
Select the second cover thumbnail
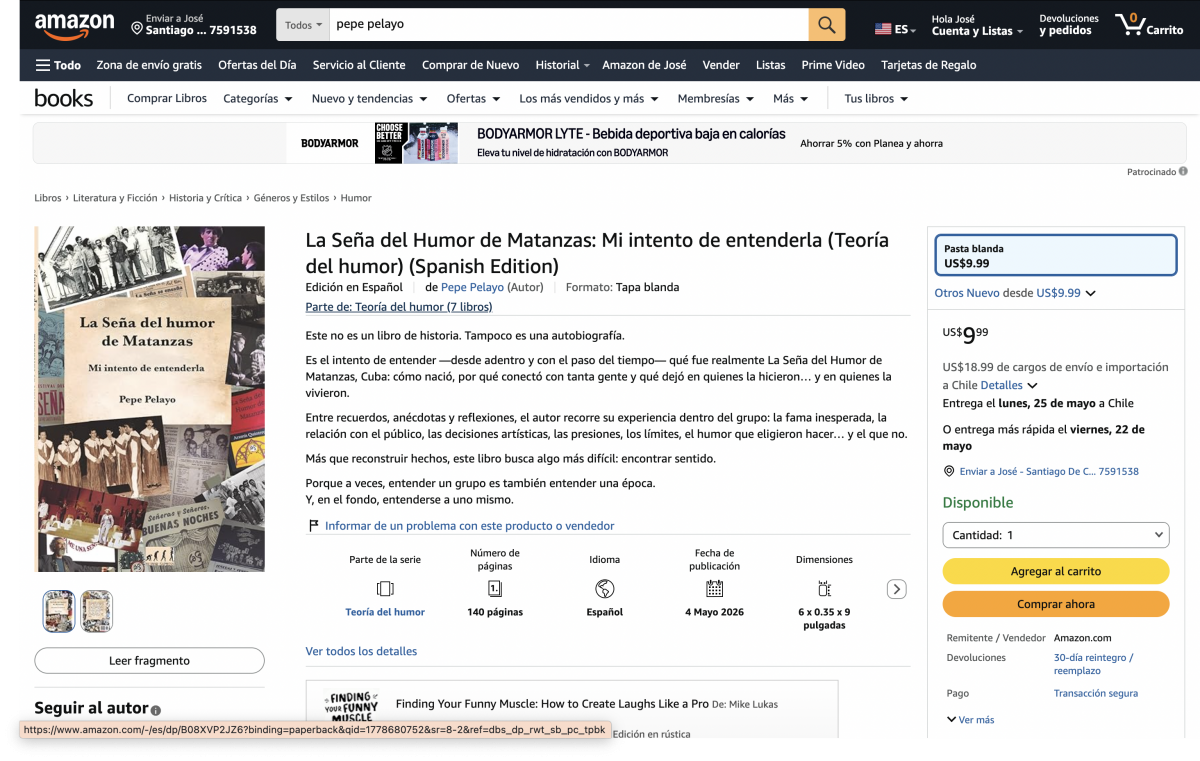pyautogui.click(x=97, y=611)
